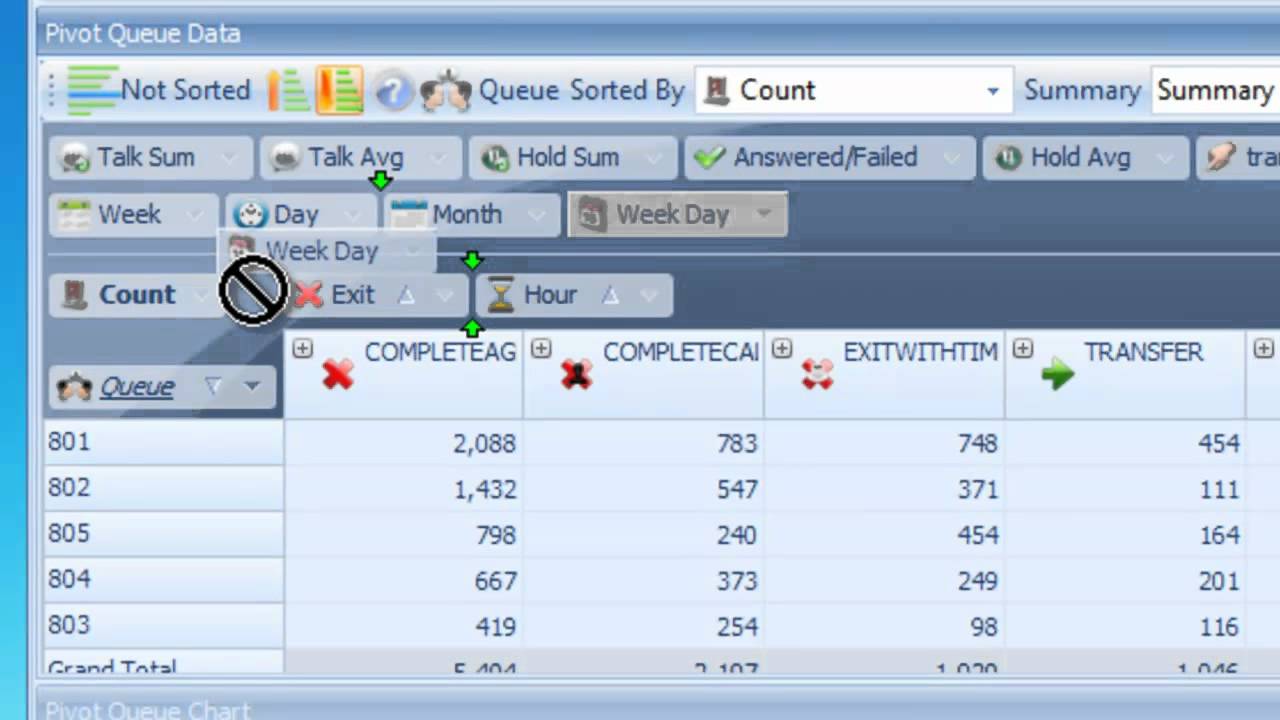Click cell value 748
Image resolution: width=1280 pixels, height=720 pixels.
coord(977,443)
